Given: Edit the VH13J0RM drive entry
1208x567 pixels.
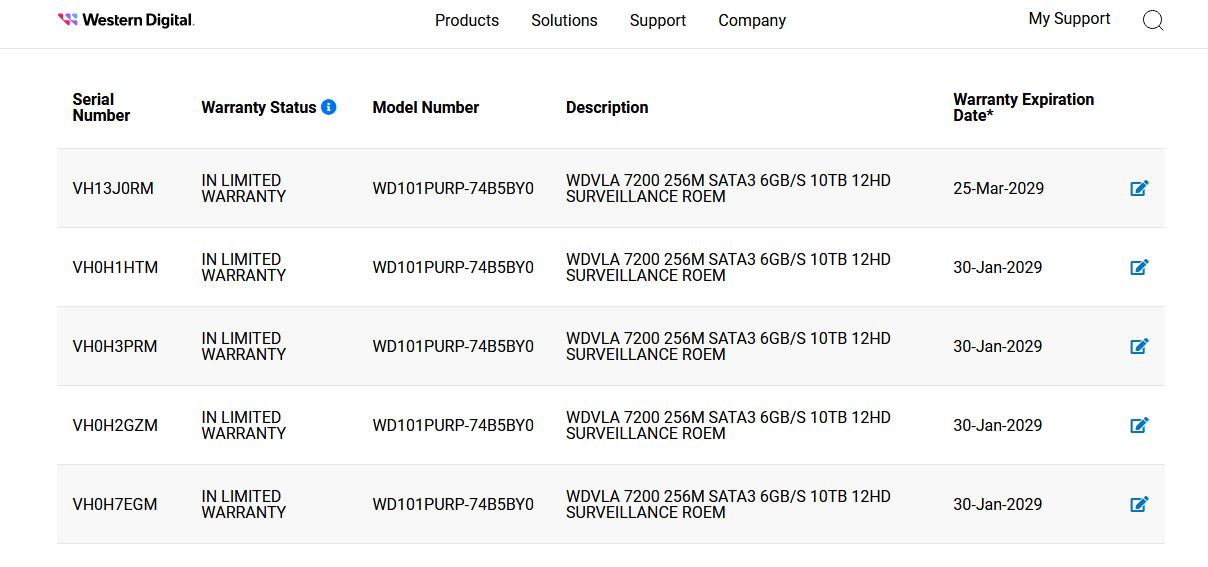Looking at the screenshot, I should coord(1139,188).
